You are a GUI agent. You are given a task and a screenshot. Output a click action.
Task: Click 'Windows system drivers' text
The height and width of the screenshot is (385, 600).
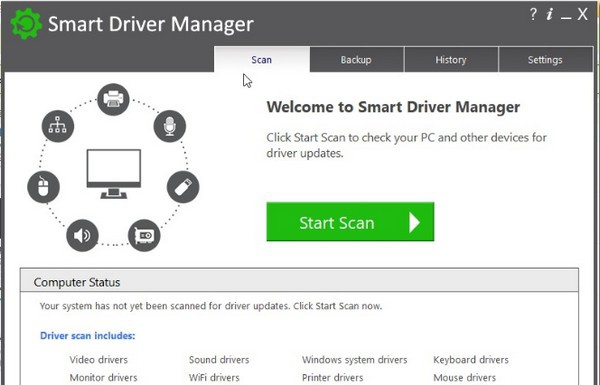point(354,360)
